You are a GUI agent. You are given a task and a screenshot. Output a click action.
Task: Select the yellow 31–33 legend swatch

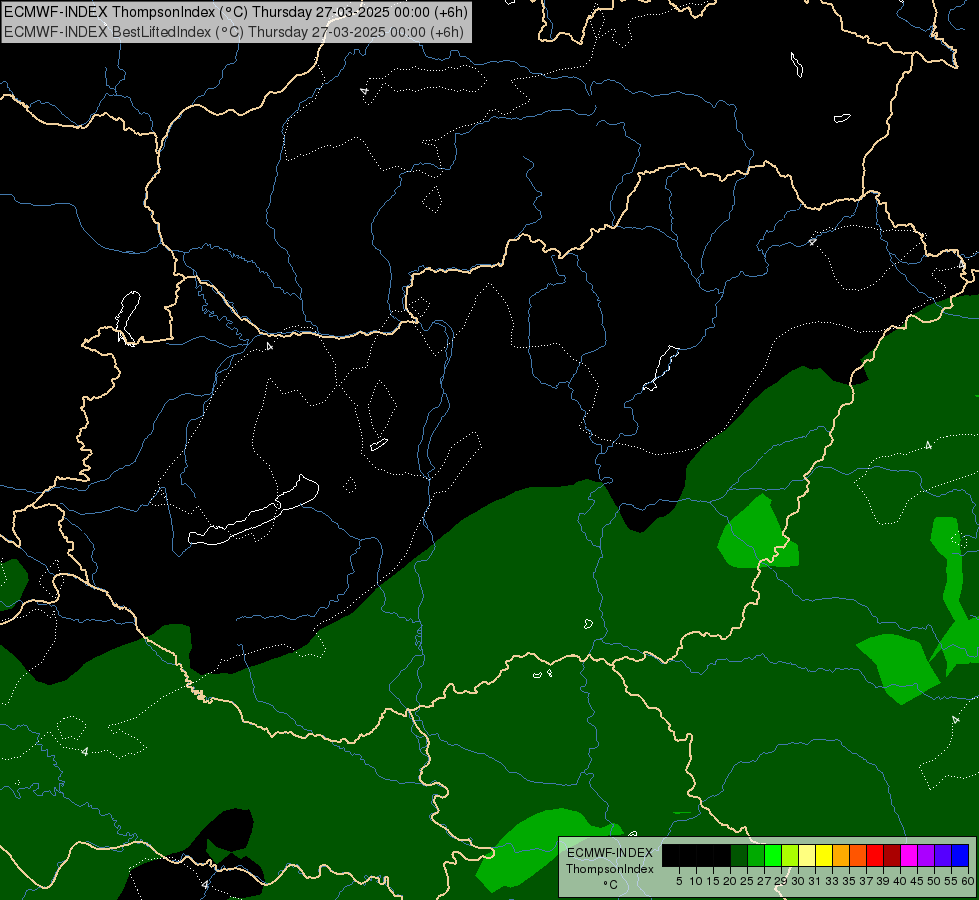coord(824,855)
